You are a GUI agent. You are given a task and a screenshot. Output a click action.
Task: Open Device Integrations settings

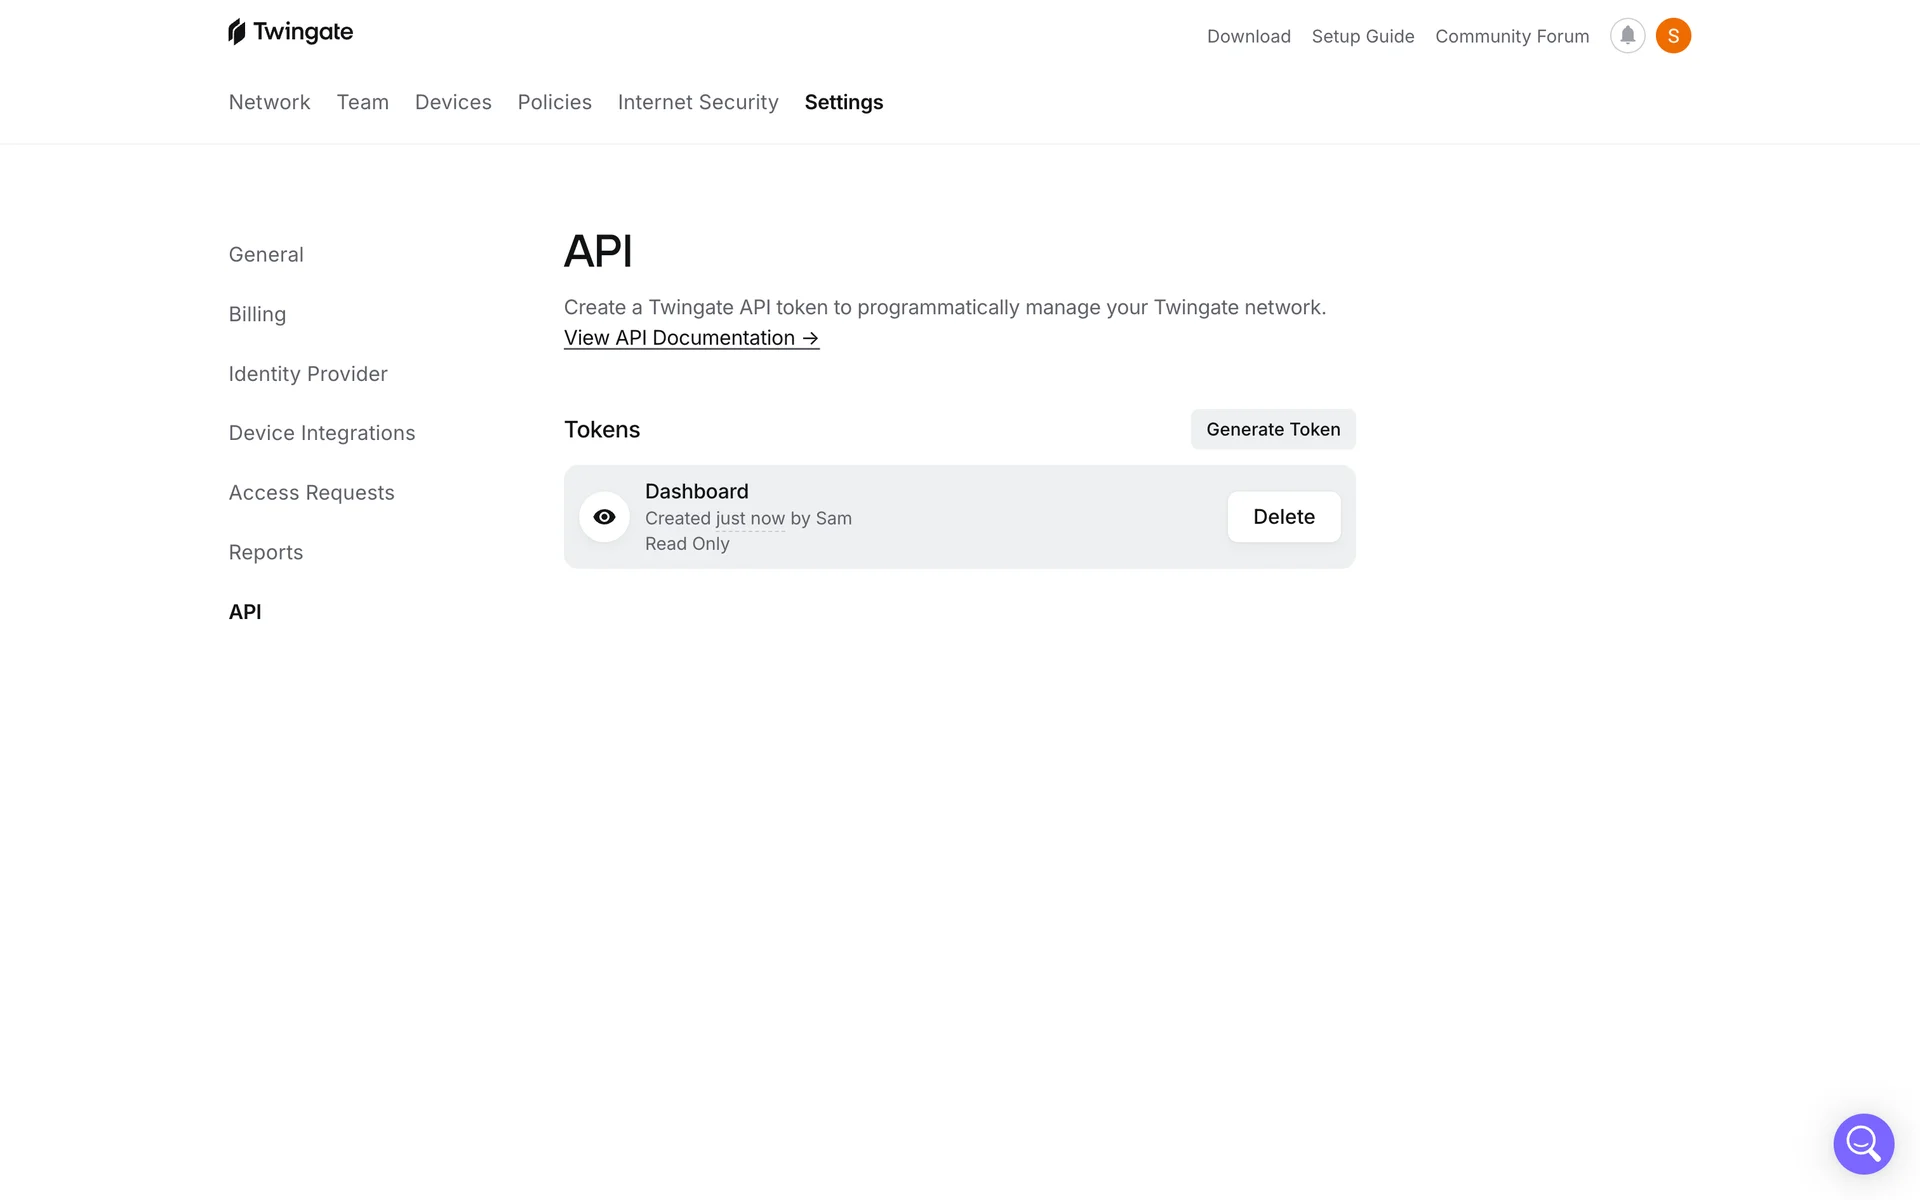(x=321, y=433)
